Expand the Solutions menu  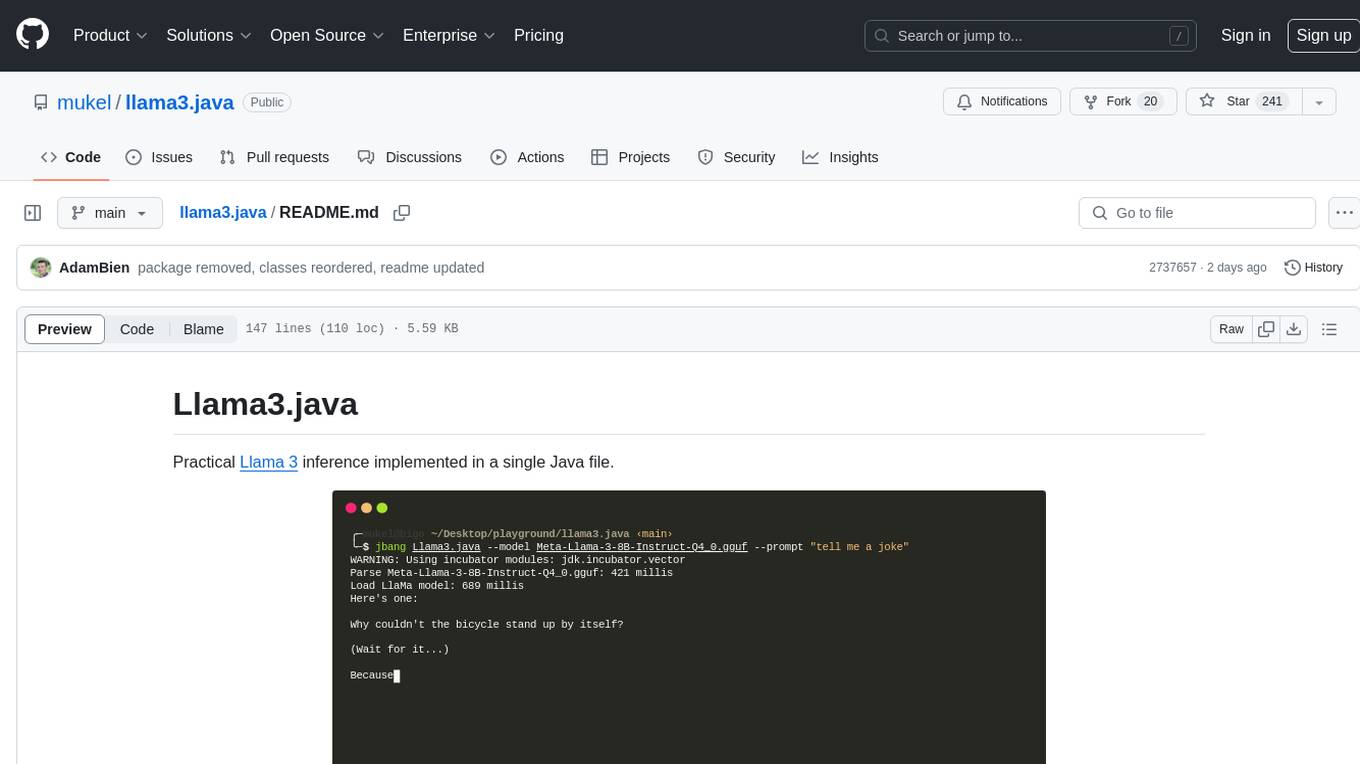pos(209,35)
